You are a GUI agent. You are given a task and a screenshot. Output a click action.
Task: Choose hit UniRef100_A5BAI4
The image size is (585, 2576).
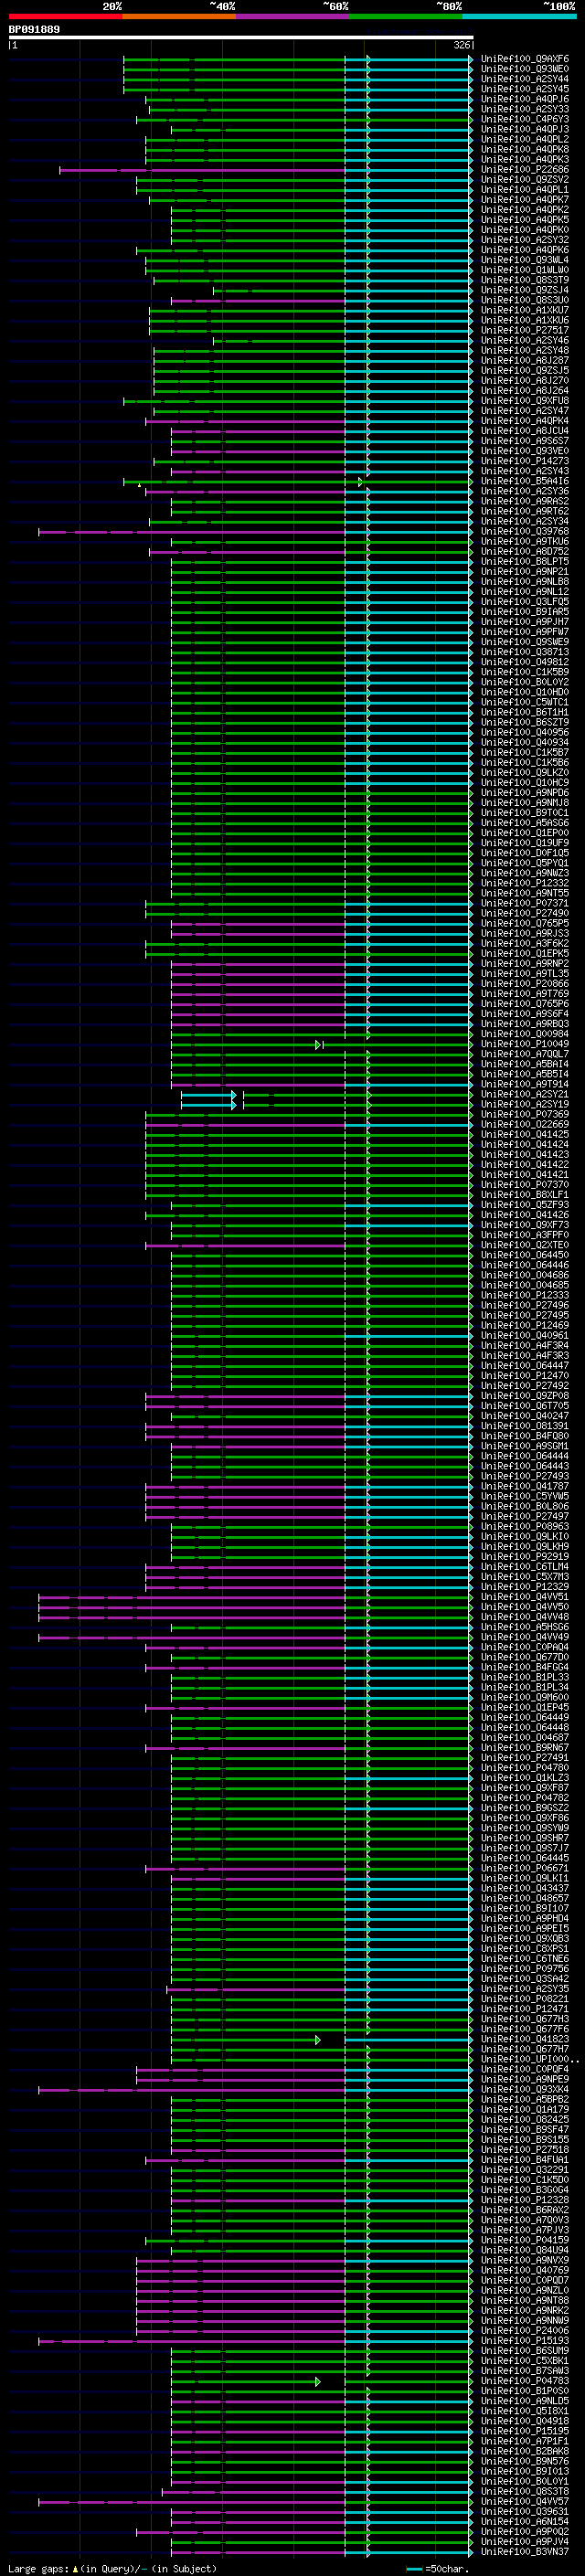(x=525, y=1064)
